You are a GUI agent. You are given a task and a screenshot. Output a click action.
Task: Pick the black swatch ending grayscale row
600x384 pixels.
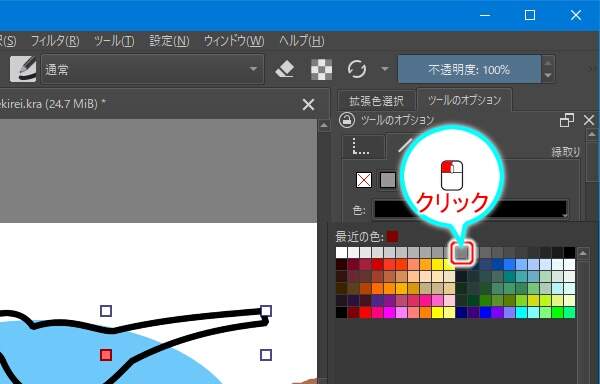point(569,252)
